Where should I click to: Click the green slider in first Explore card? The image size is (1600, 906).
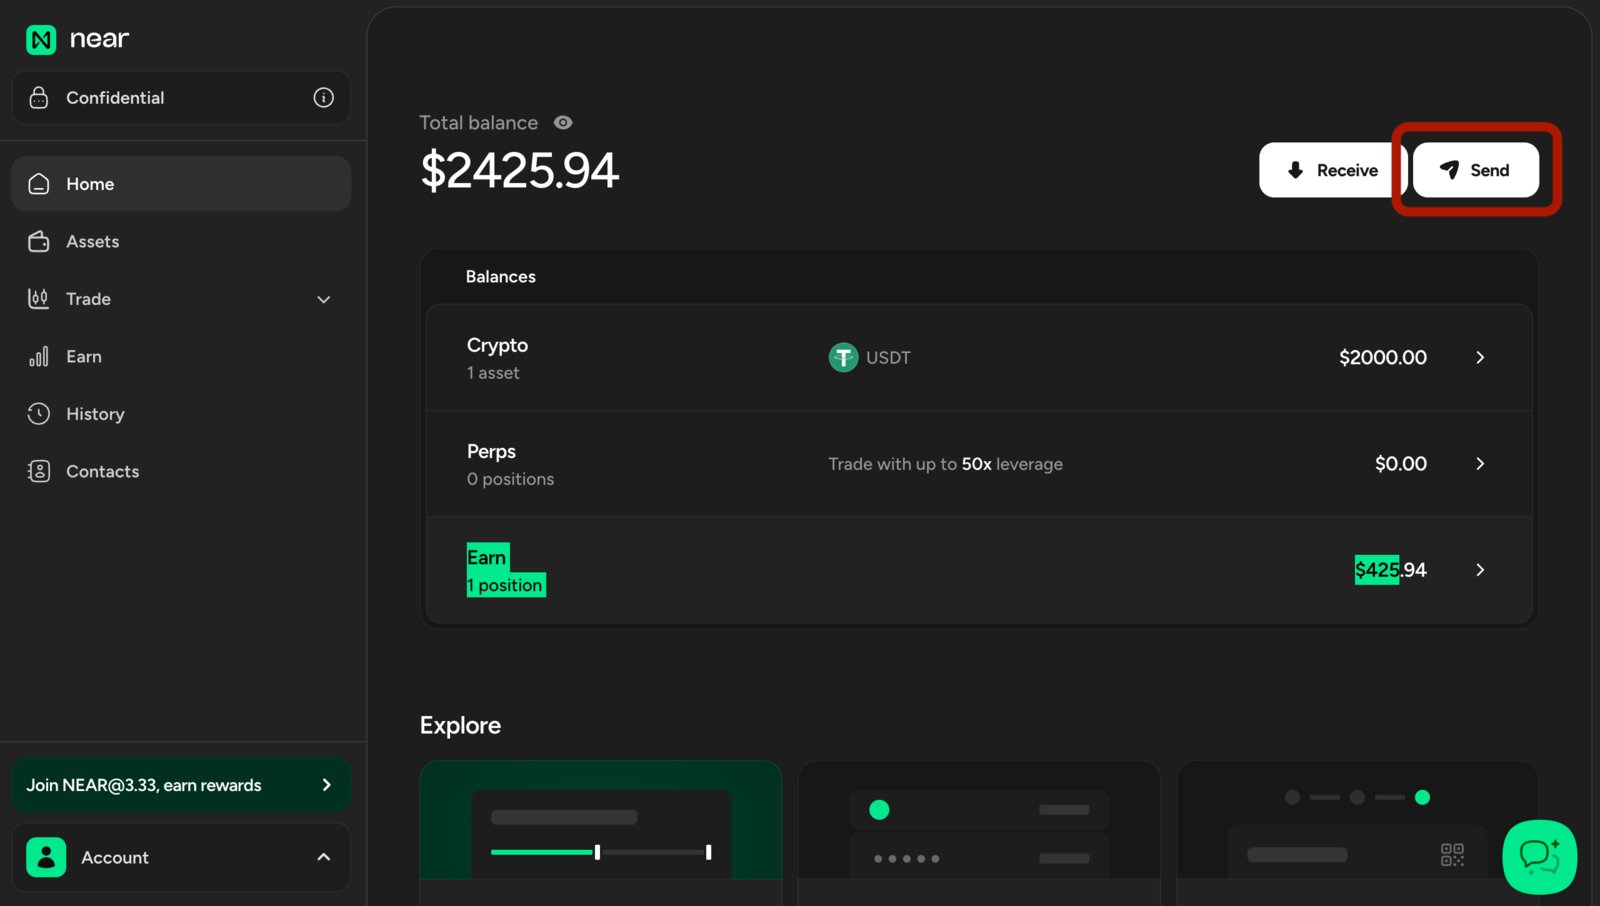(x=601, y=852)
